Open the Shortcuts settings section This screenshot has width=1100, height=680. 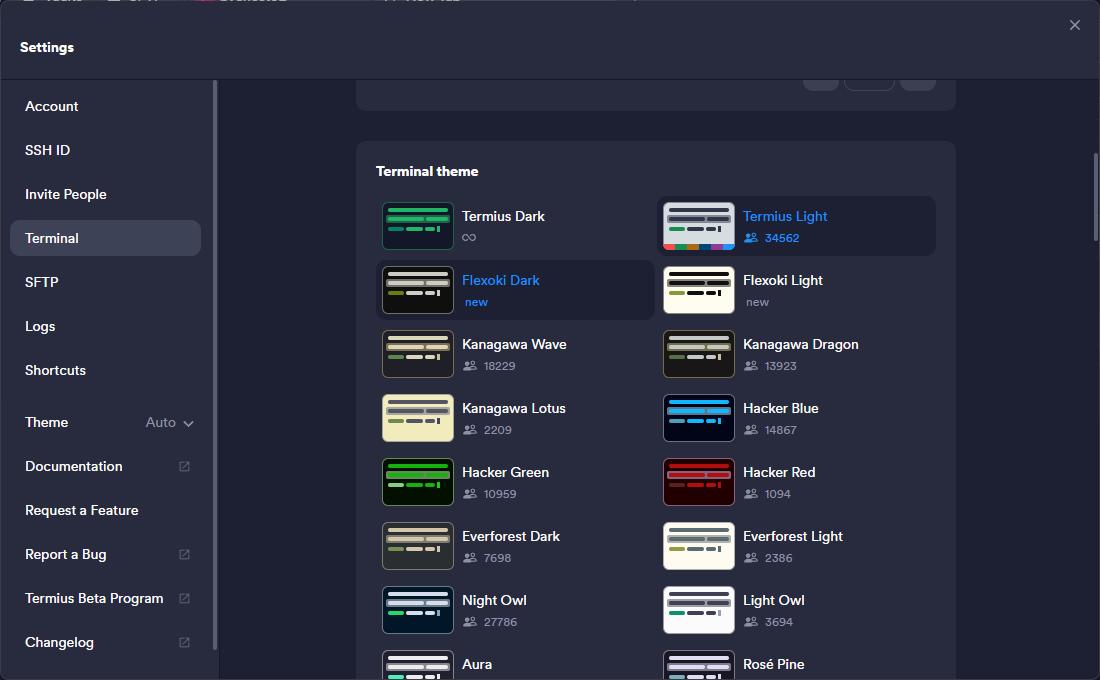(x=105, y=370)
